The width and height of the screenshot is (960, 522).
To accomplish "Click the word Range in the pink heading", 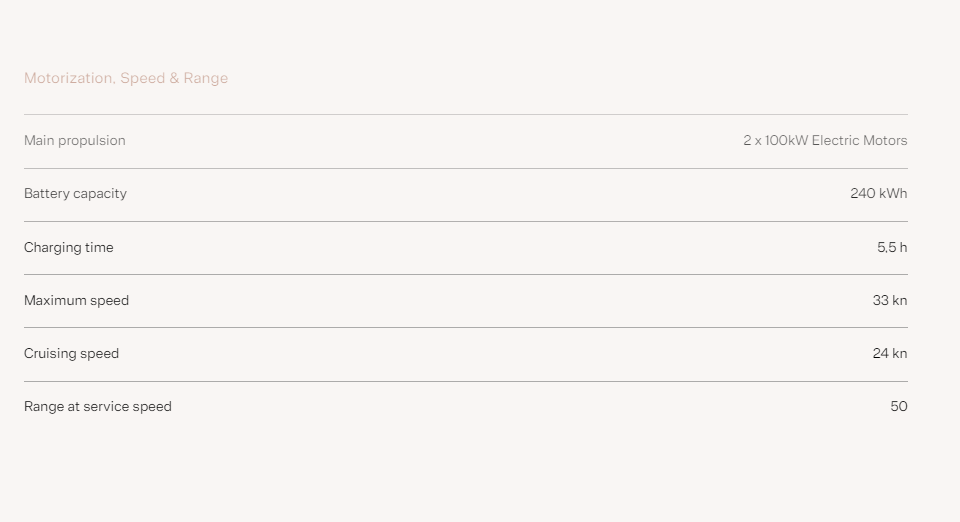I will click(x=206, y=79).
